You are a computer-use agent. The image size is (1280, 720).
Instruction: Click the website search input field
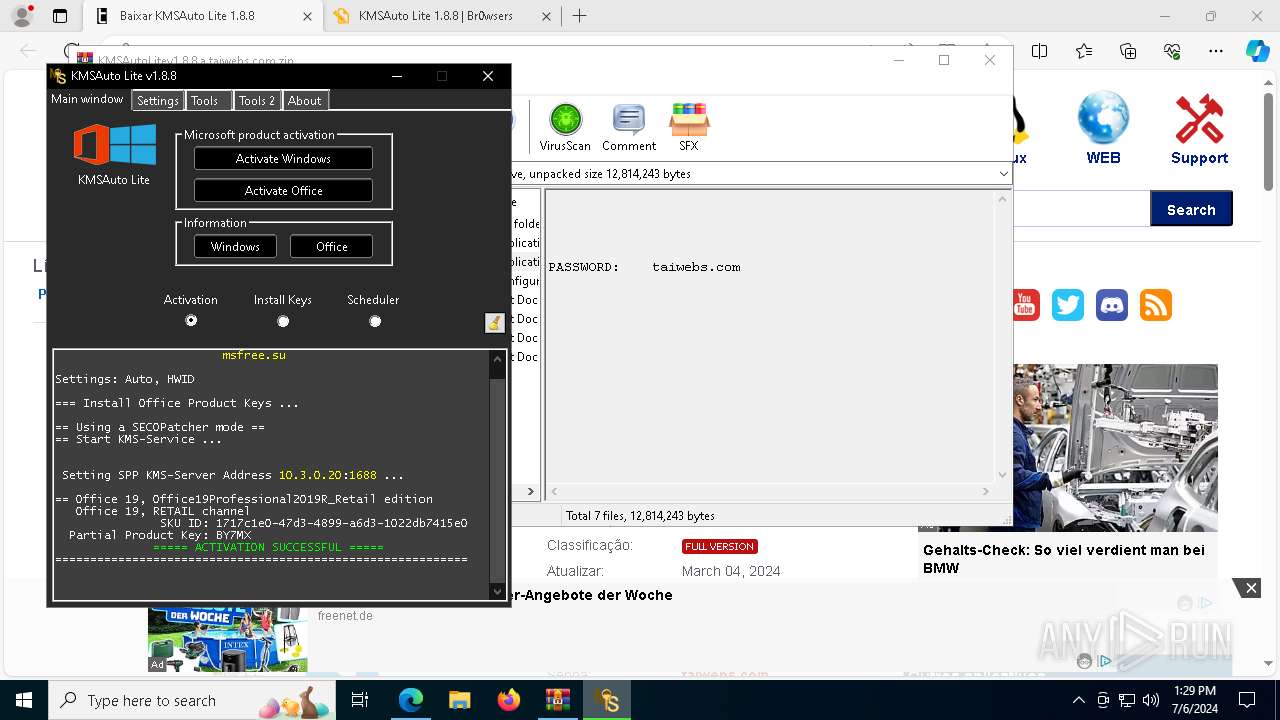pyautogui.click(x=1080, y=209)
